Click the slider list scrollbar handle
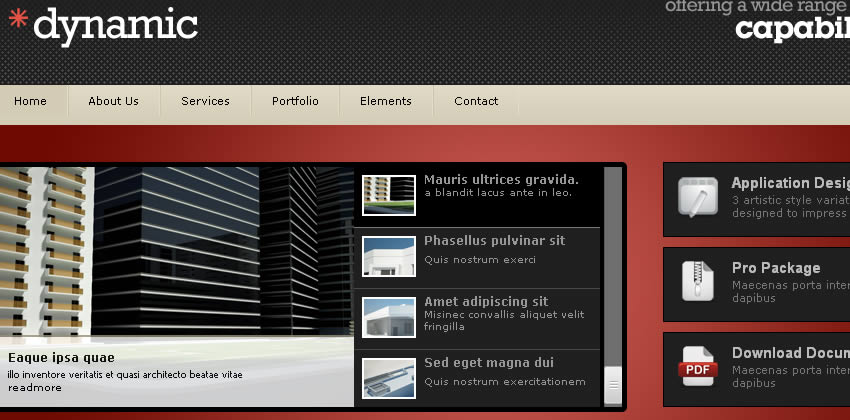 tap(613, 385)
